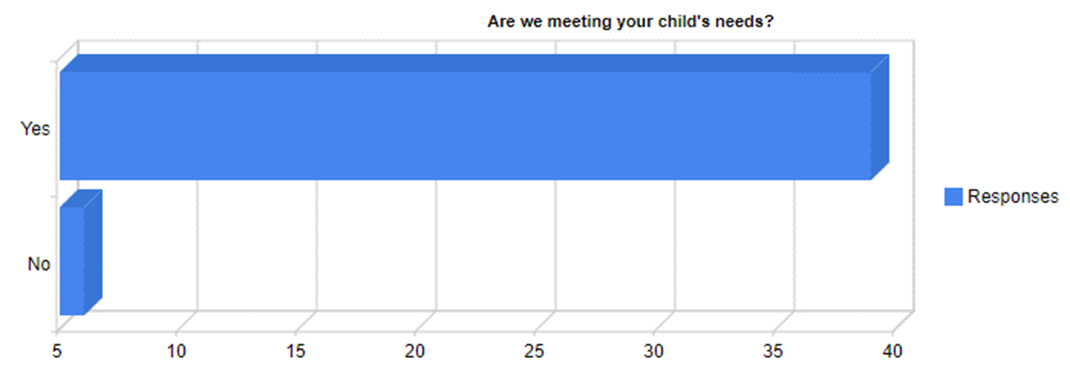The height and width of the screenshot is (371, 1070).
Task: Click the axis value 20
Action: point(415,351)
